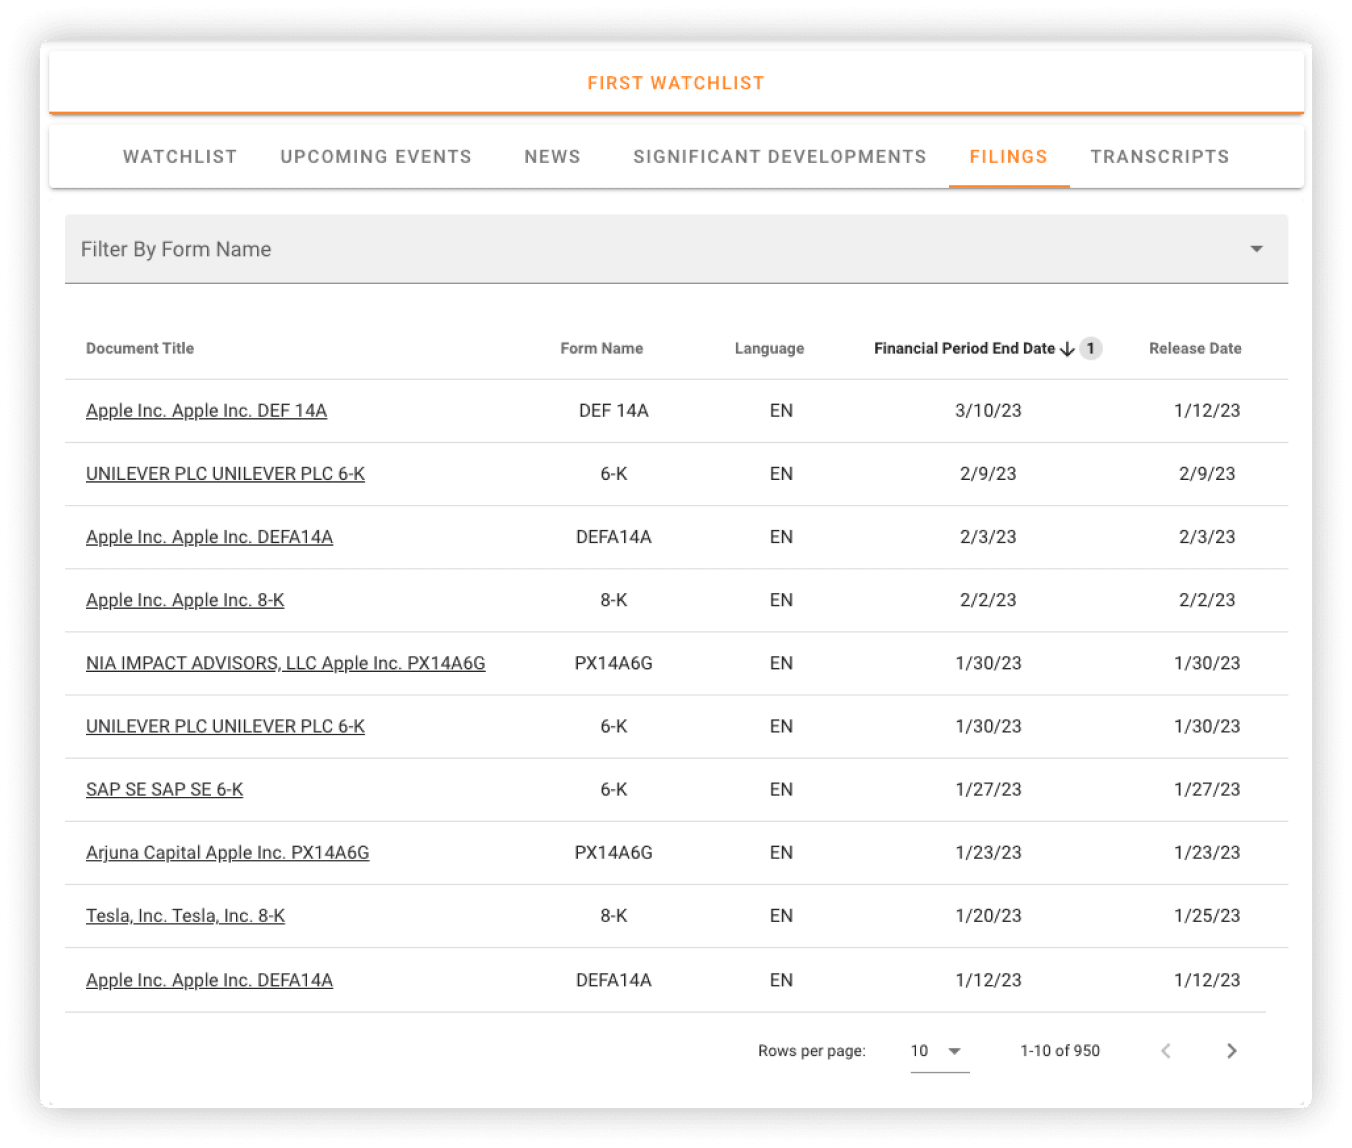Select the Filings tab
Viewport: 1352px width, 1148px height.
pyautogui.click(x=1008, y=157)
